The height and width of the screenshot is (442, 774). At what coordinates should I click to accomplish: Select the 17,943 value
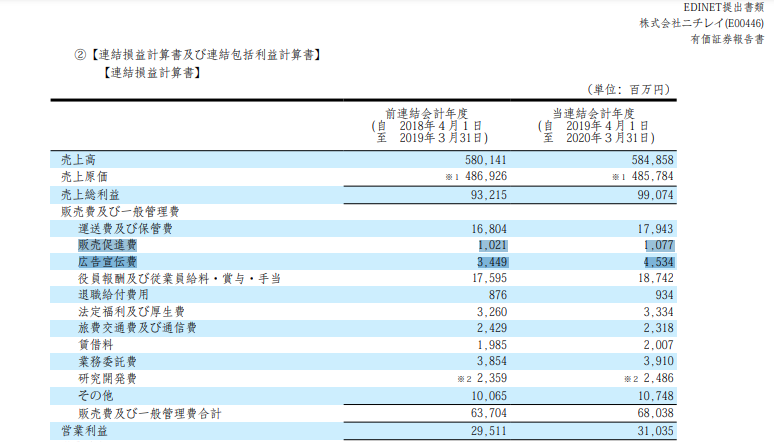tap(655, 229)
